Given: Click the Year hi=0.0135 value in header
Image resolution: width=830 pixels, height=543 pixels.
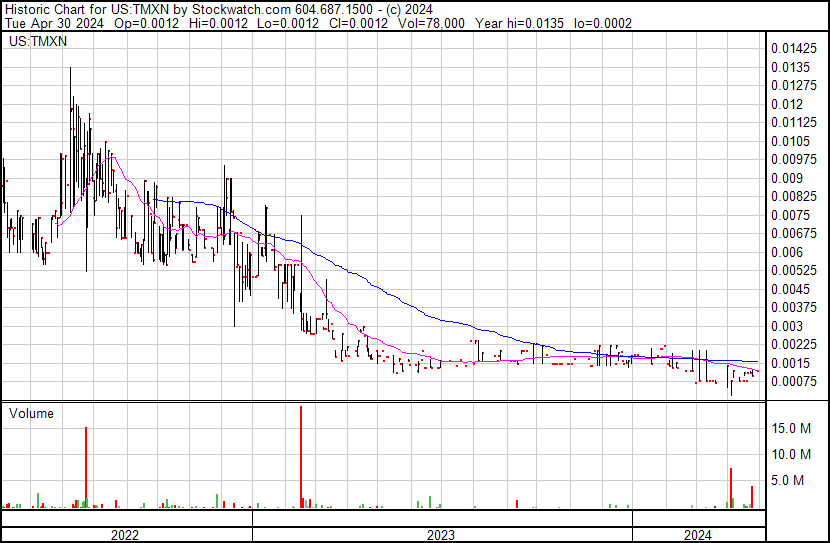Looking at the screenshot, I should coord(519,23).
